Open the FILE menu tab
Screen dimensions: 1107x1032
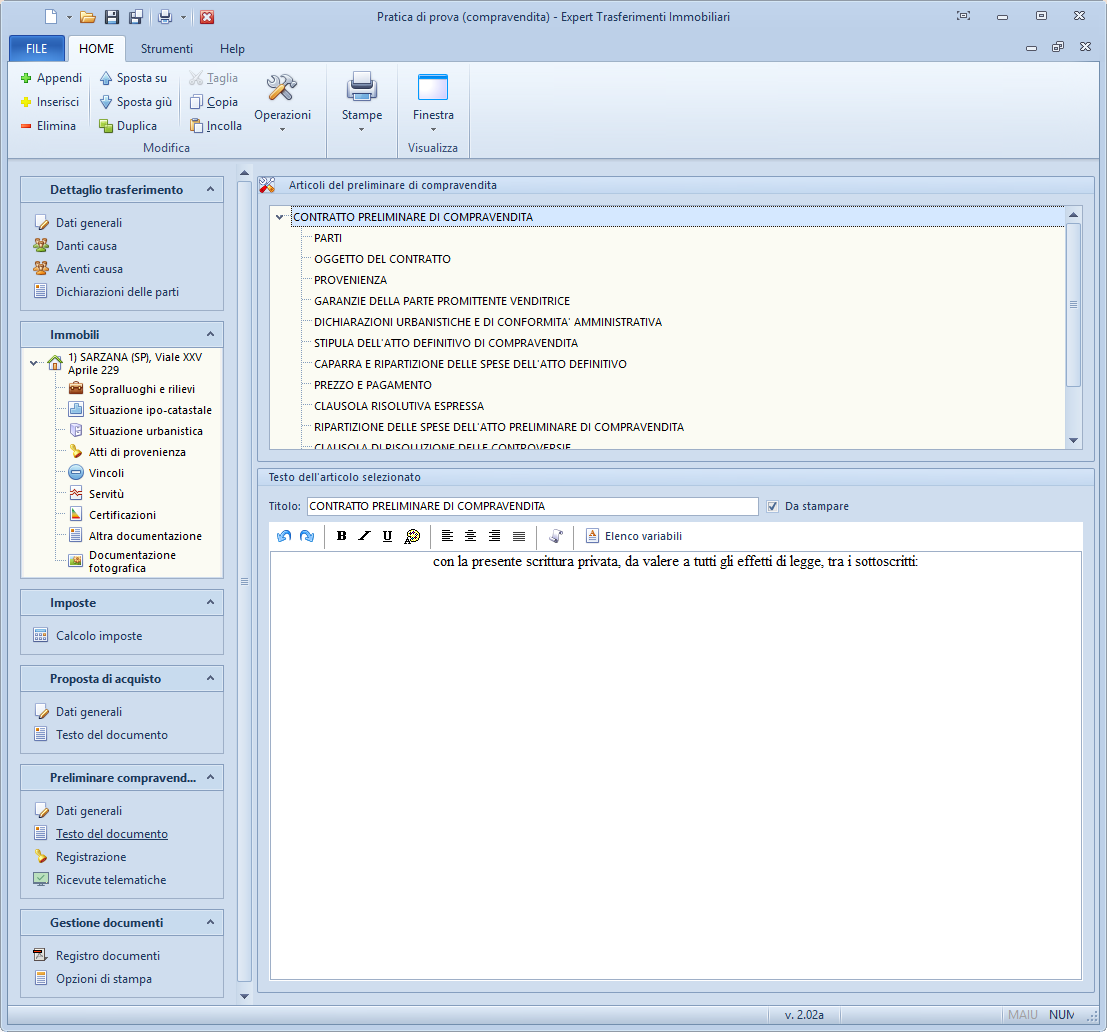pyautogui.click(x=37, y=49)
